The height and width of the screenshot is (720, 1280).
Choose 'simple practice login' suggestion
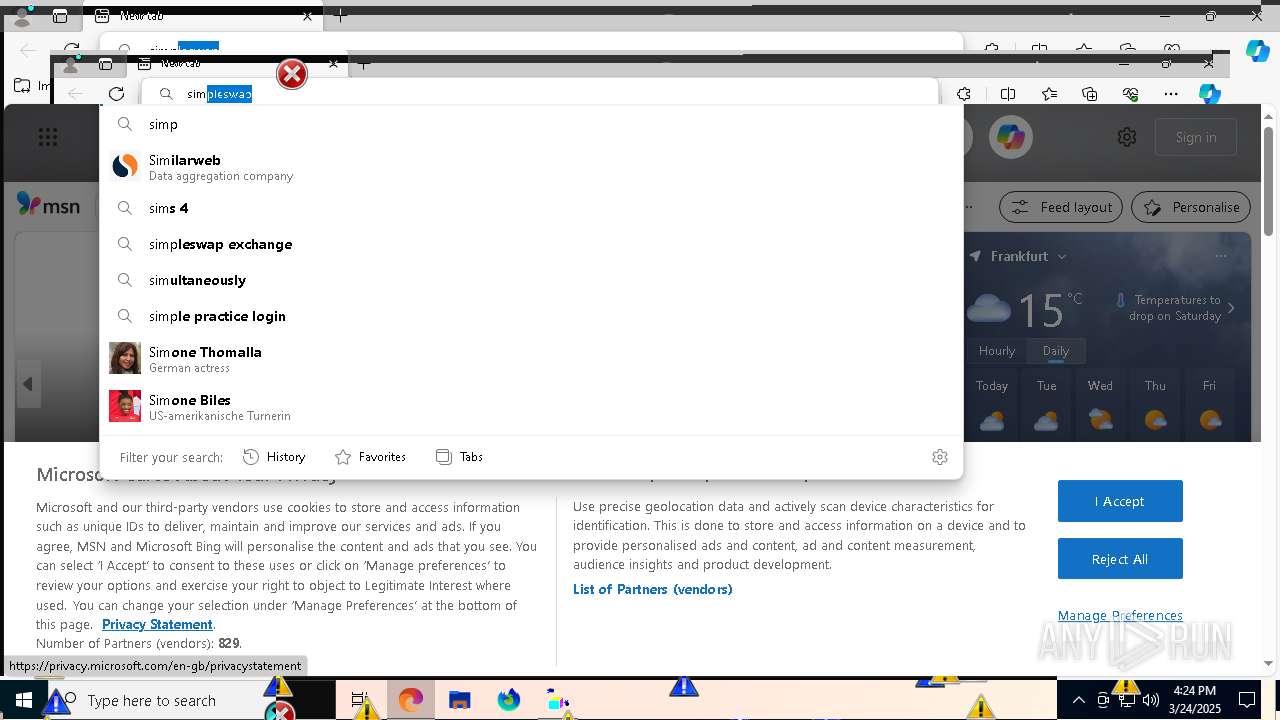[x=531, y=316]
